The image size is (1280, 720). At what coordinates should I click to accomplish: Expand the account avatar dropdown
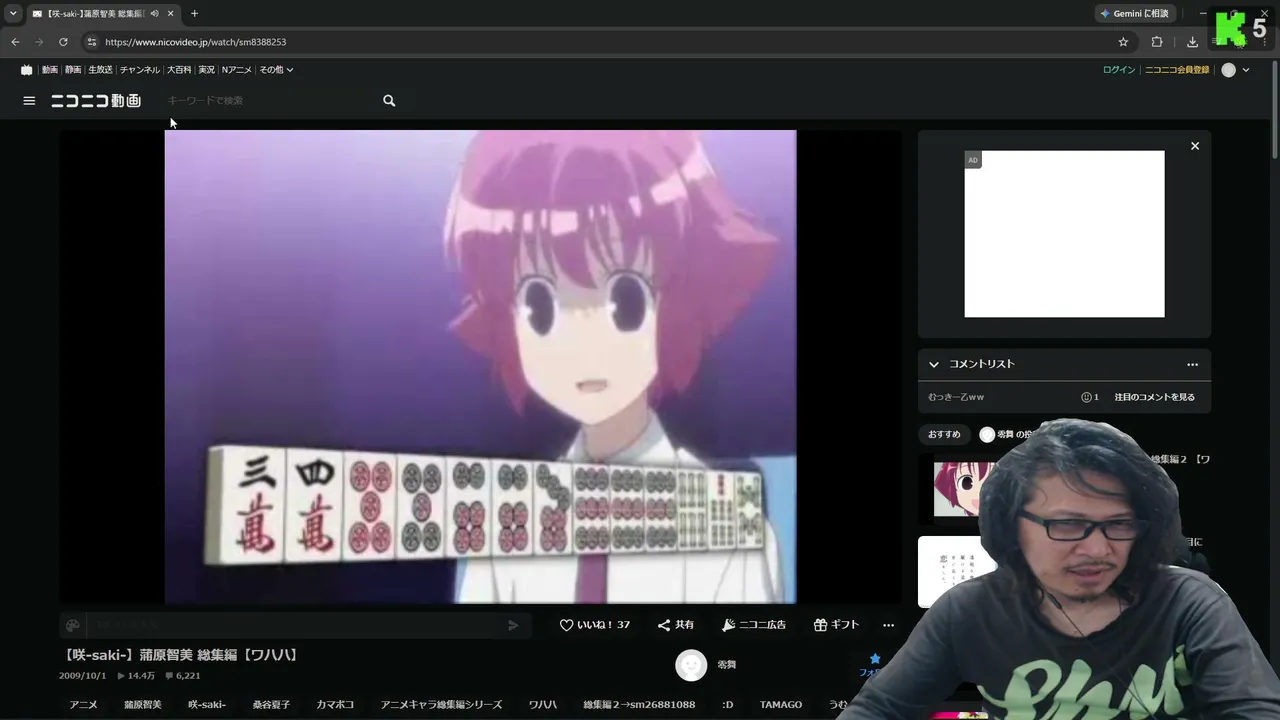1236,70
